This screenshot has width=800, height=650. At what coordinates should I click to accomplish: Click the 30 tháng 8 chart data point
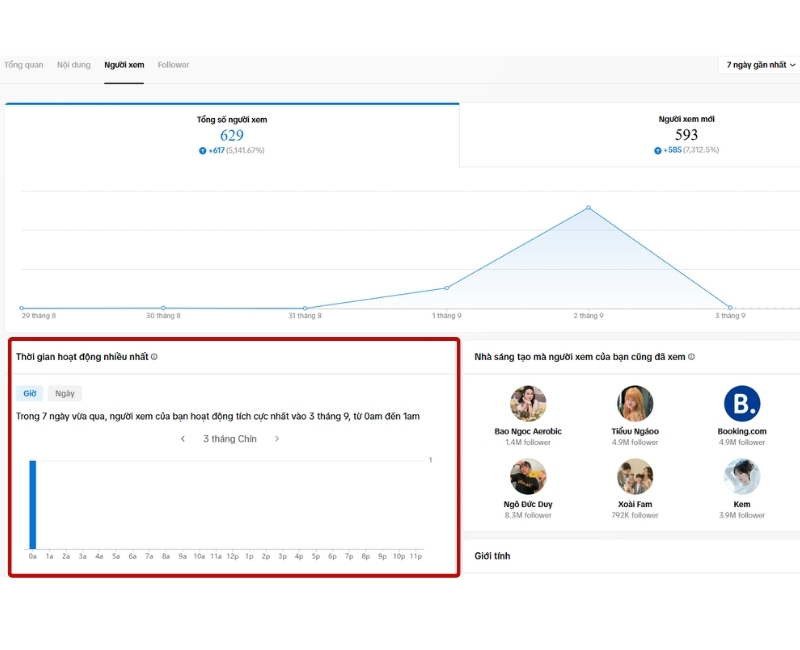point(163,308)
